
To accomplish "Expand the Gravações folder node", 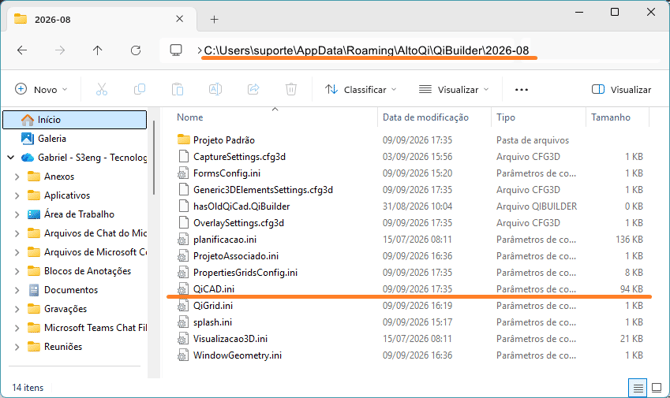I will tap(17, 309).
